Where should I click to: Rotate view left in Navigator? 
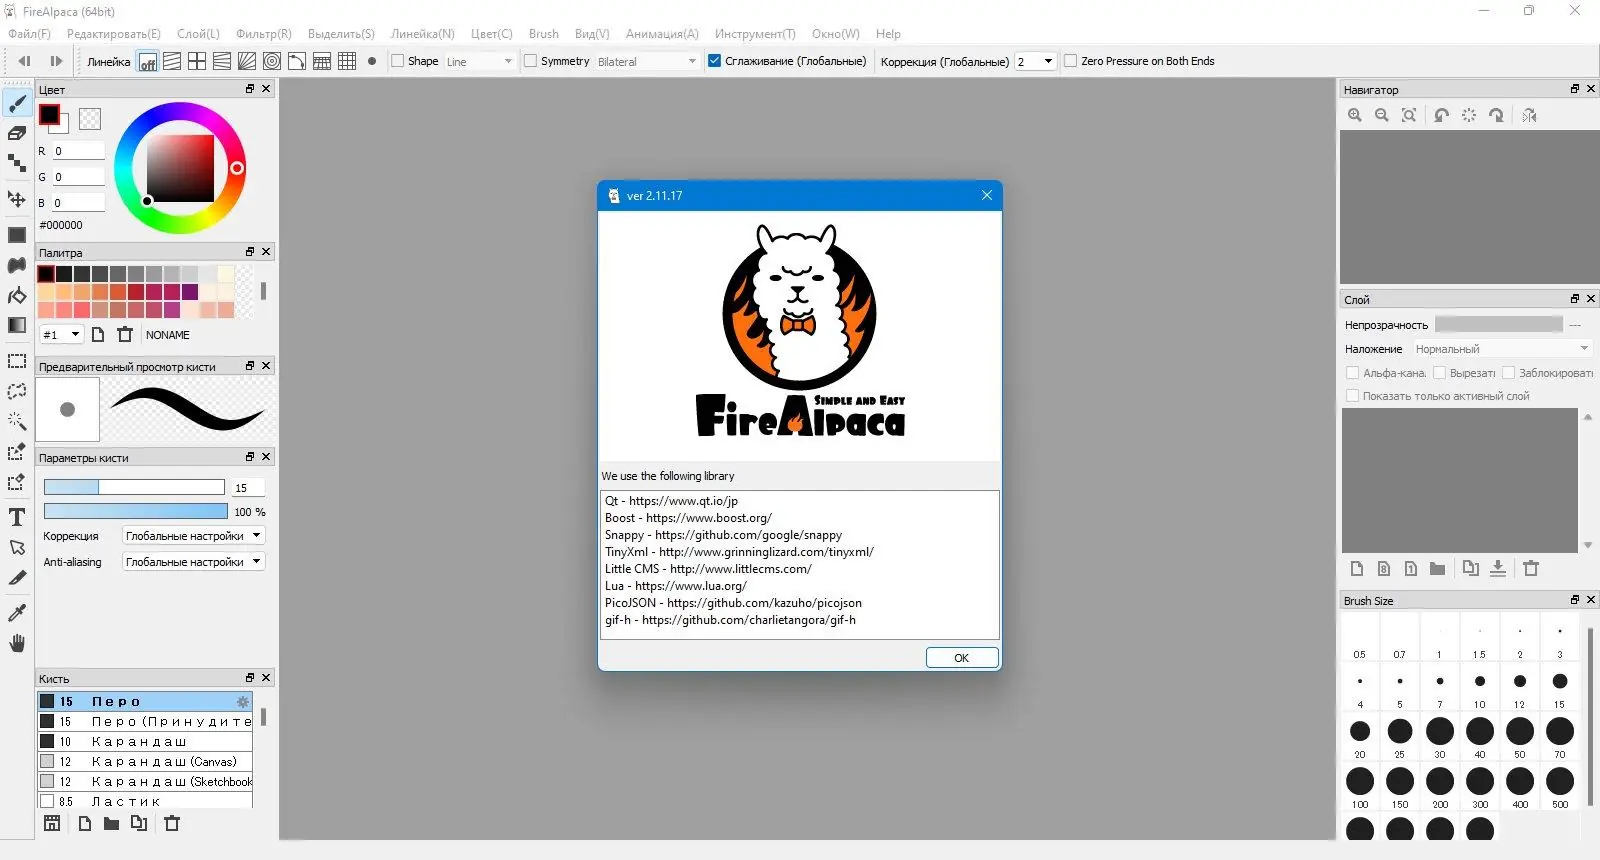(x=1441, y=115)
